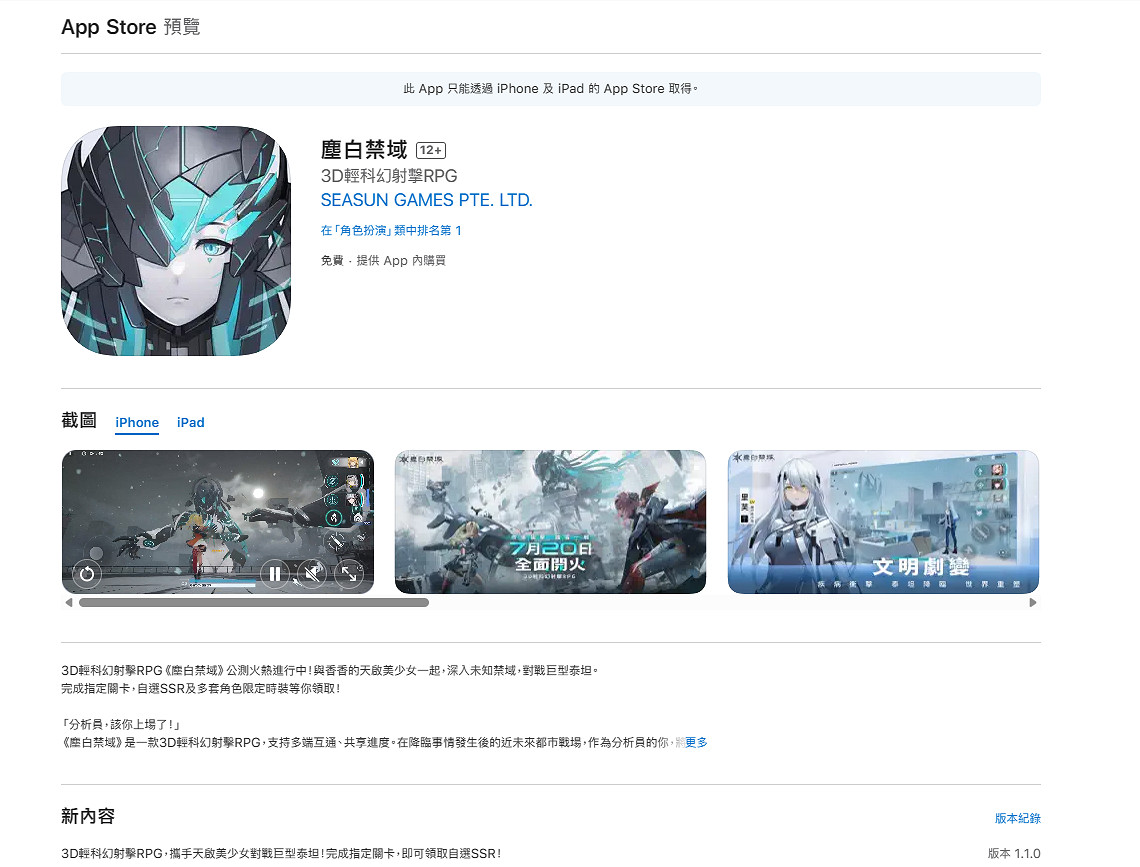Click the 12+ age rating badge
The width and height of the screenshot is (1140, 867).
pos(430,151)
